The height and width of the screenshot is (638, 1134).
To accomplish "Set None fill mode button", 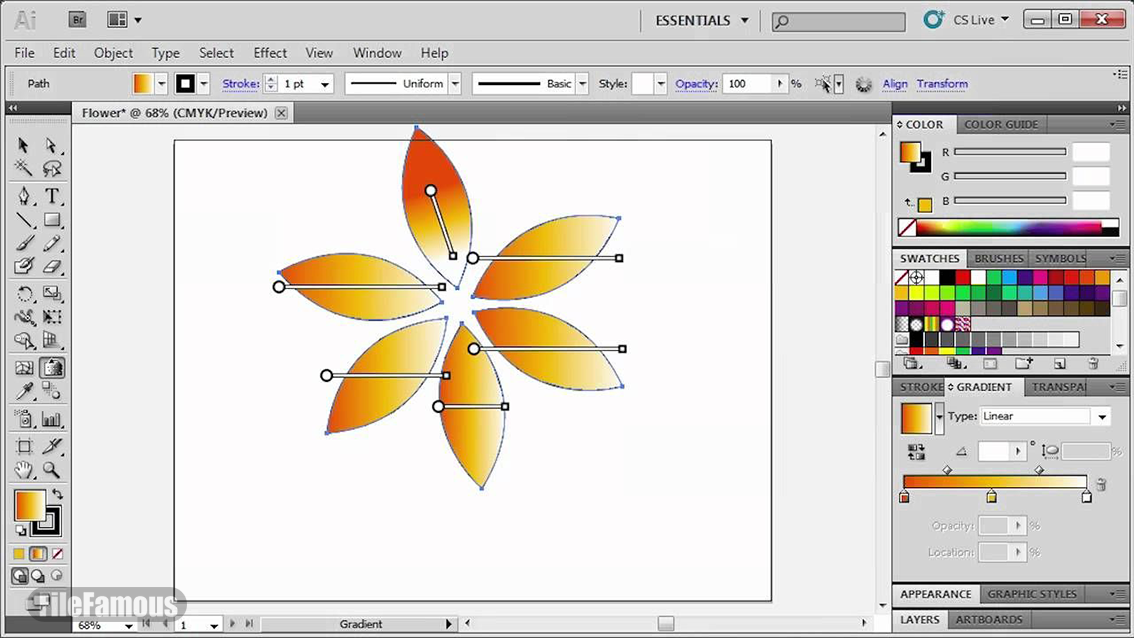I will click(x=56, y=554).
